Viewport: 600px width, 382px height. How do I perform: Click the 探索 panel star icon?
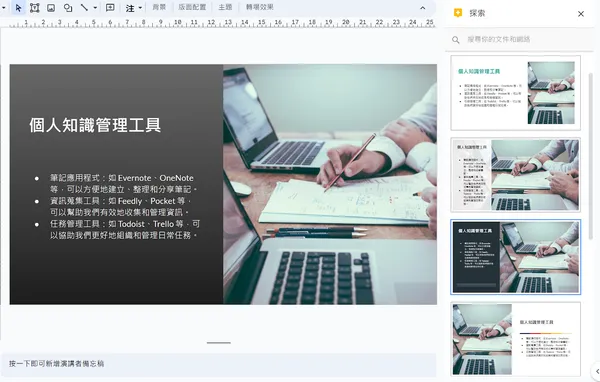(458, 13)
